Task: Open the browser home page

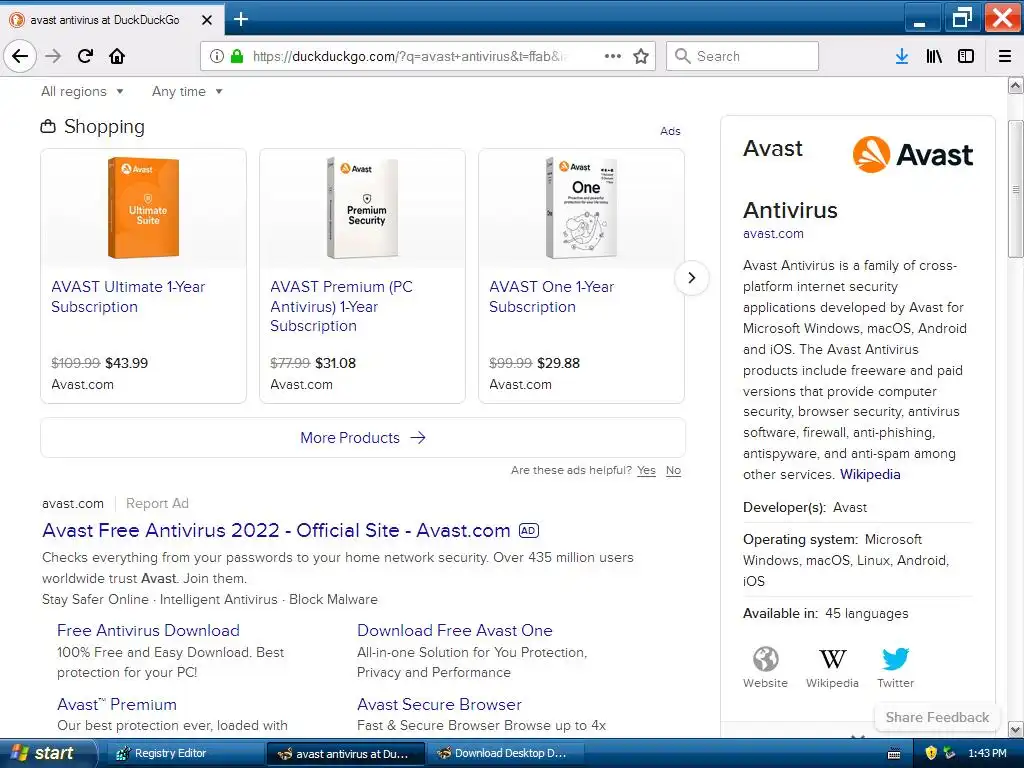Action: [117, 56]
